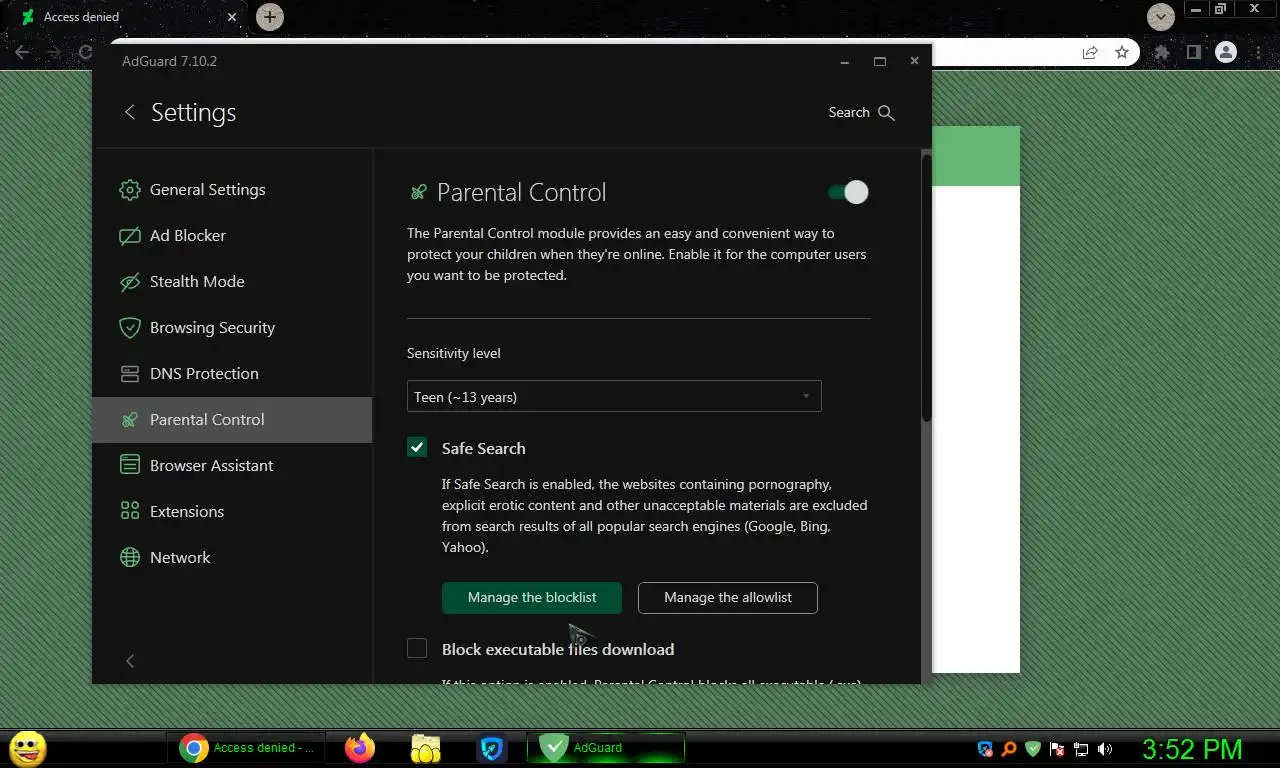Open a new Chrome tab
The image size is (1280, 768).
270,17
